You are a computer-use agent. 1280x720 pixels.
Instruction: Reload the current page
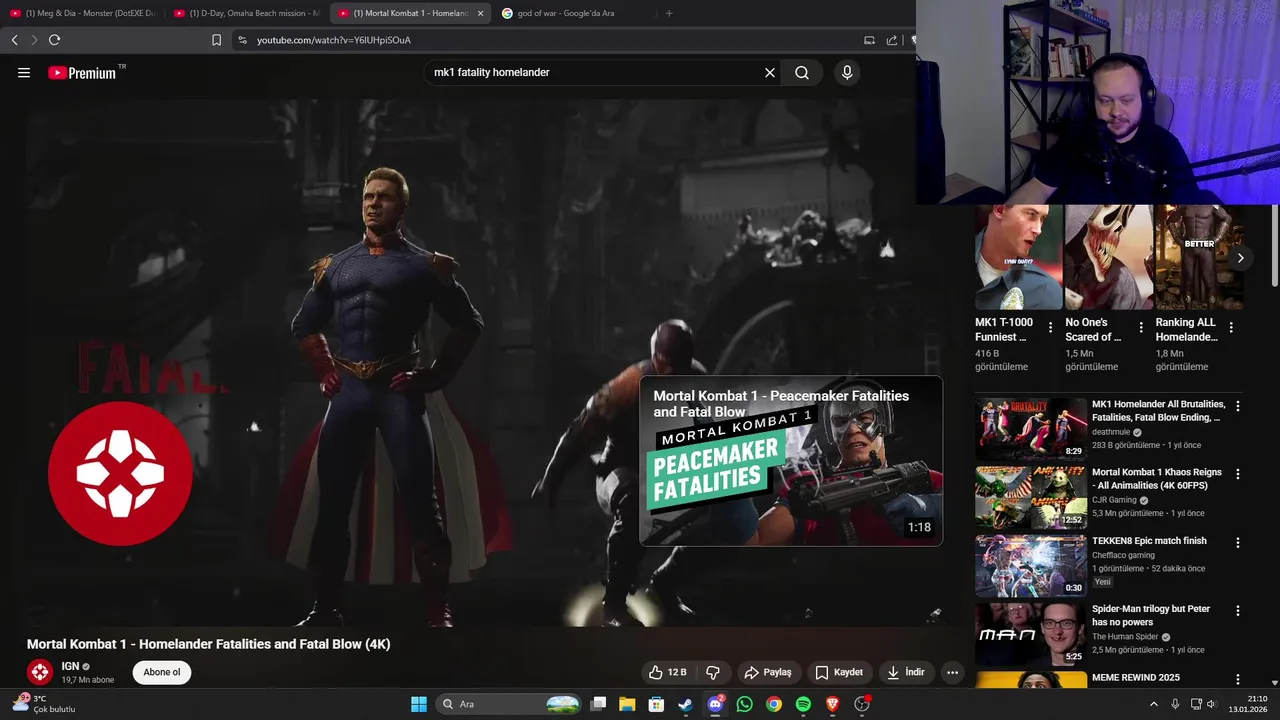(x=54, y=40)
